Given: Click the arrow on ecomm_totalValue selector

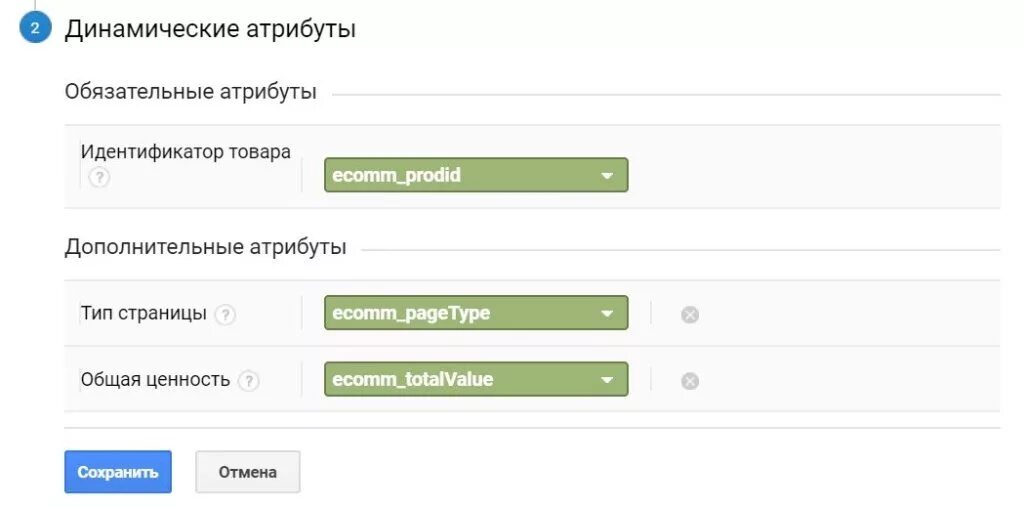Looking at the screenshot, I should coord(606,380).
